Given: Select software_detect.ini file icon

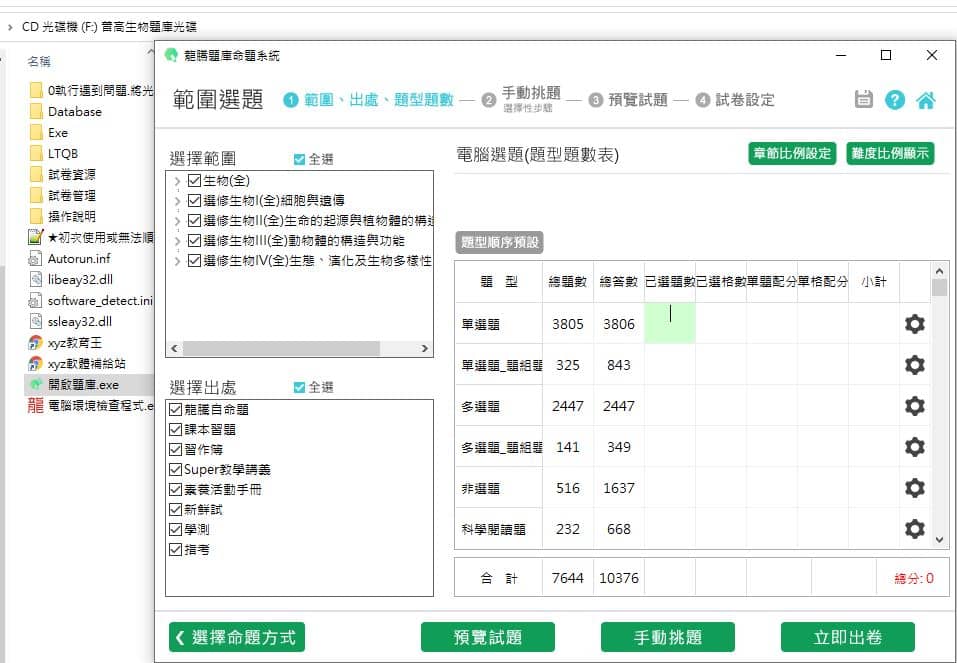Looking at the screenshot, I should tap(35, 300).
